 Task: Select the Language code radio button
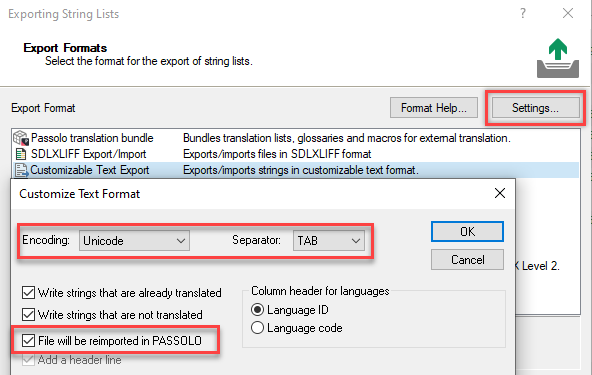257,328
